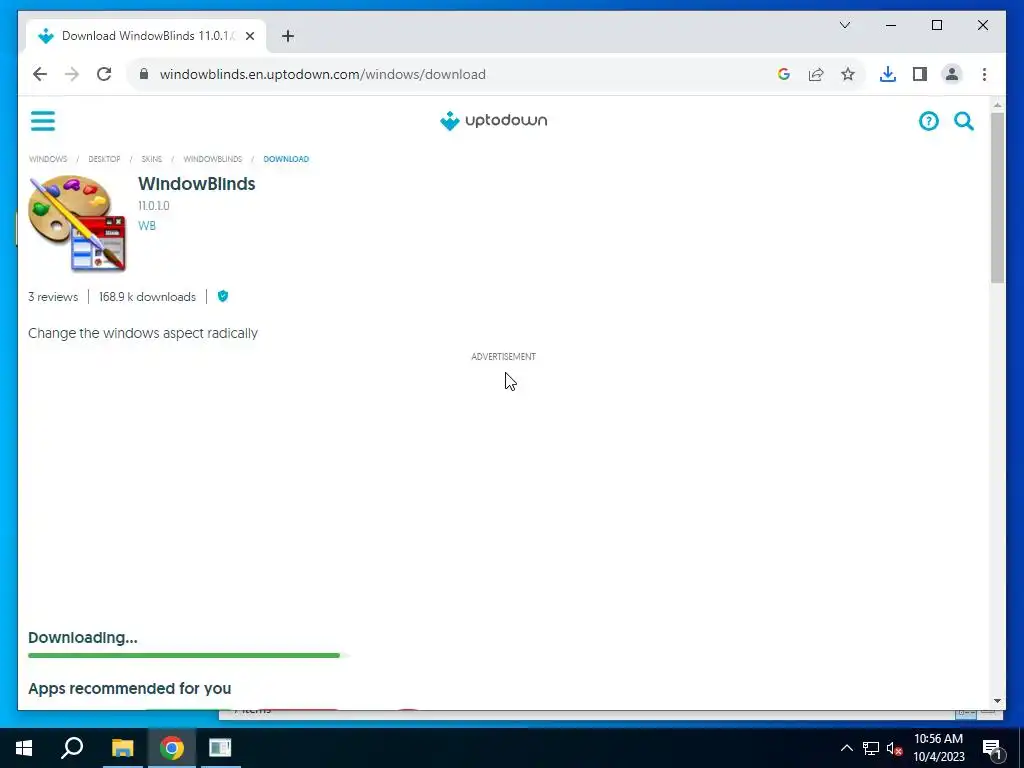Open the WB developer link

pos(147,225)
